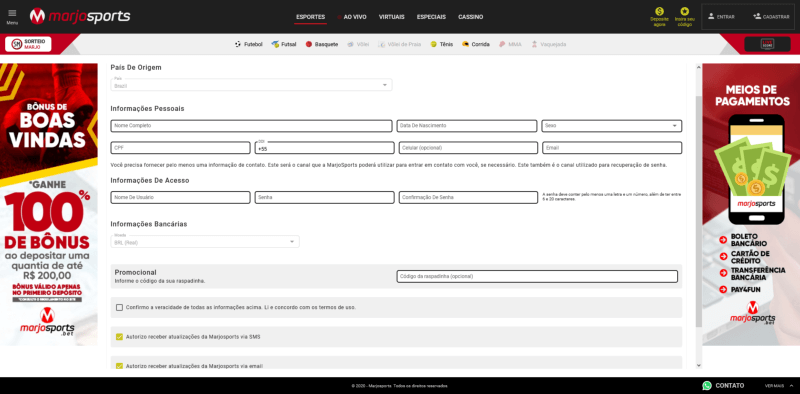This screenshot has width=800, height=394.
Task: Select the Basquete sport icon
Action: click(x=309, y=44)
